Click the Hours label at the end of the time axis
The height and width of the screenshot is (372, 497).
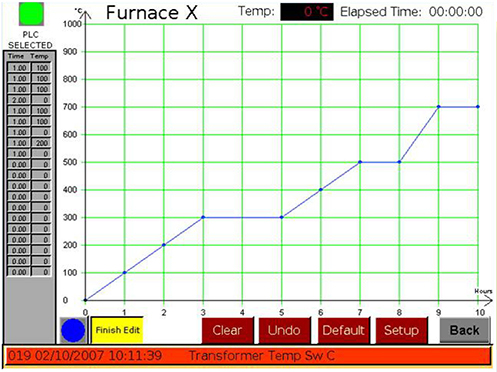(483, 291)
